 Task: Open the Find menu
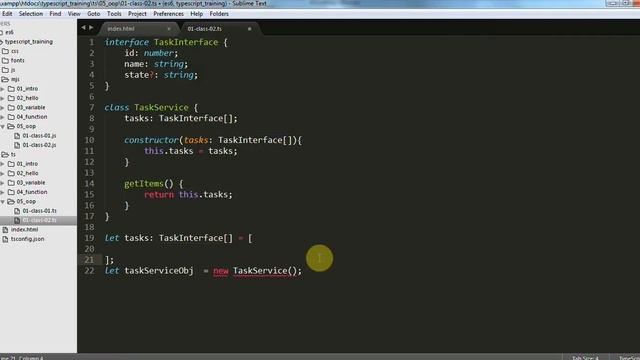pyautogui.click(x=55, y=14)
